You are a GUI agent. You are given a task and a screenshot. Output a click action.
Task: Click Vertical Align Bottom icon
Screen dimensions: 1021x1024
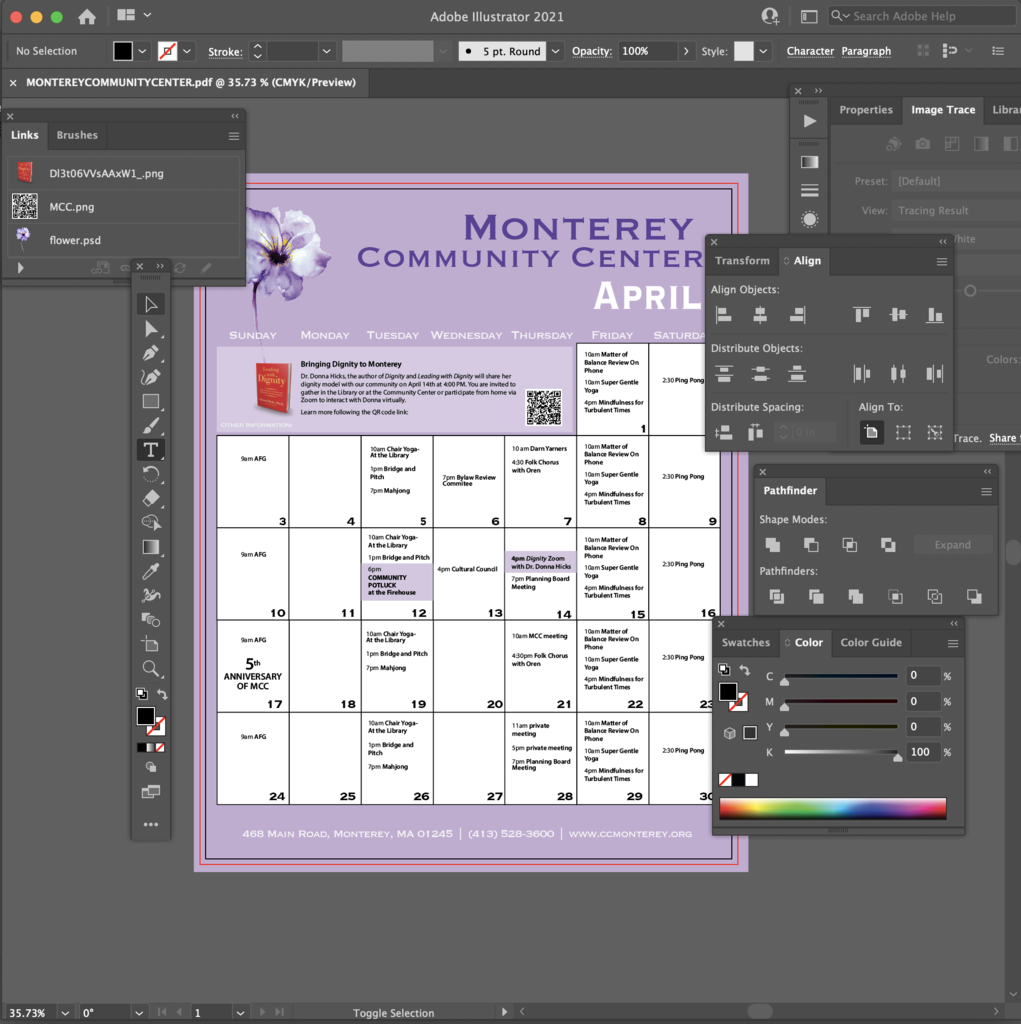[x=935, y=315]
